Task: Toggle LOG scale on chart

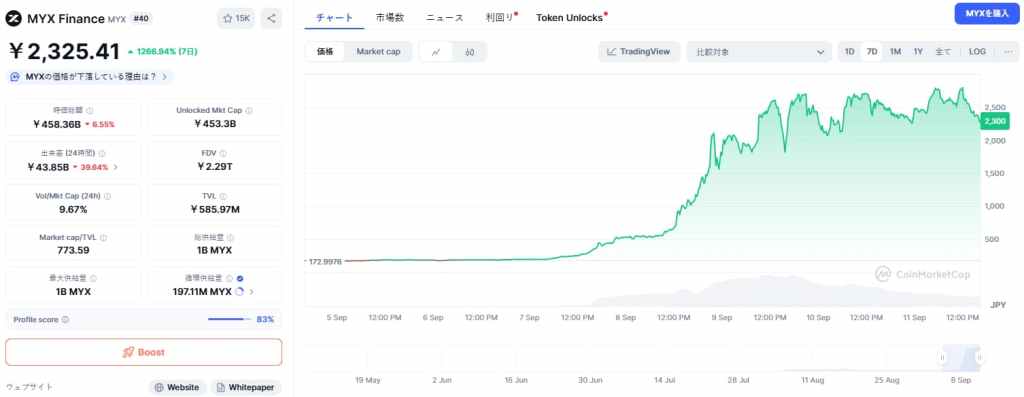Action: click(978, 52)
